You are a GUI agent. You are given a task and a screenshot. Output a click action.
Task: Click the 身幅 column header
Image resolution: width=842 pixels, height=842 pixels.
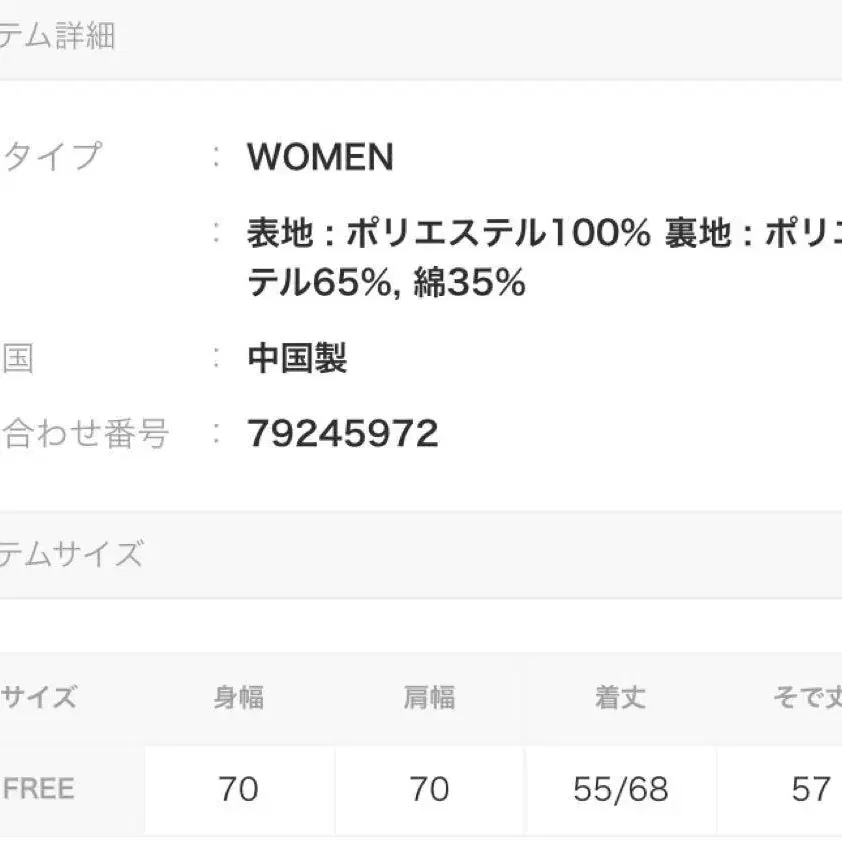pos(239,698)
